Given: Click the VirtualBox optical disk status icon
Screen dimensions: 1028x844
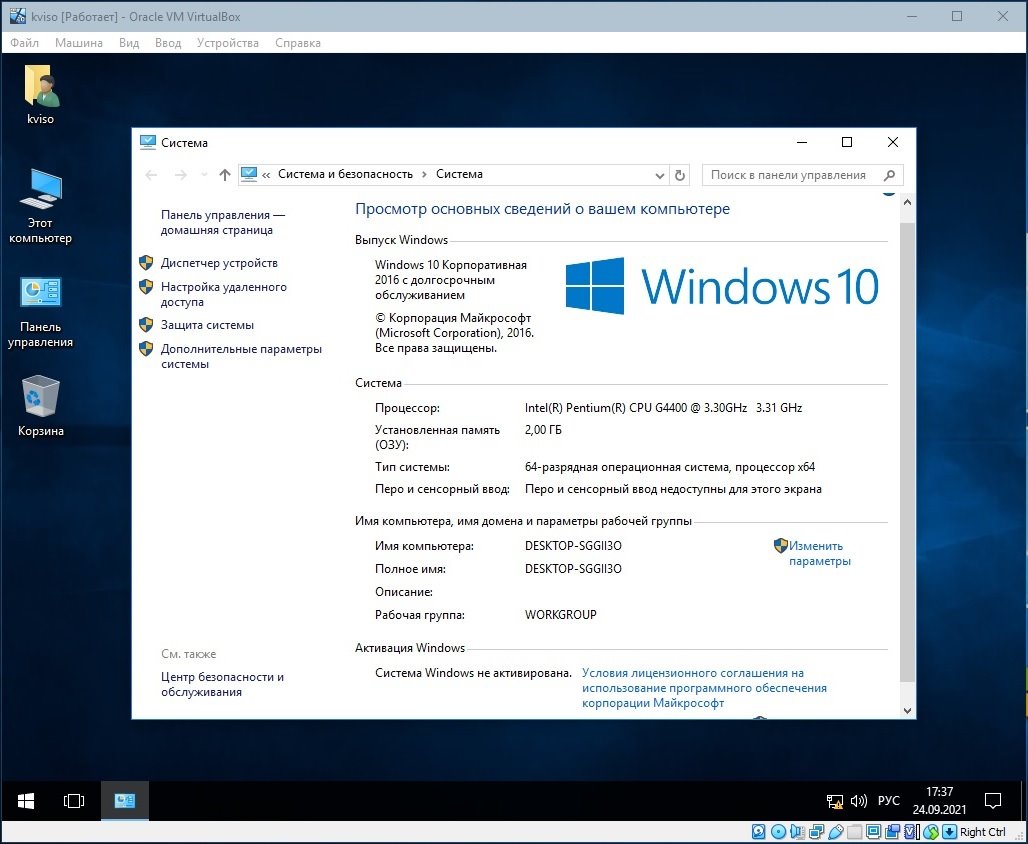Looking at the screenshot, I should pos(778,832).
